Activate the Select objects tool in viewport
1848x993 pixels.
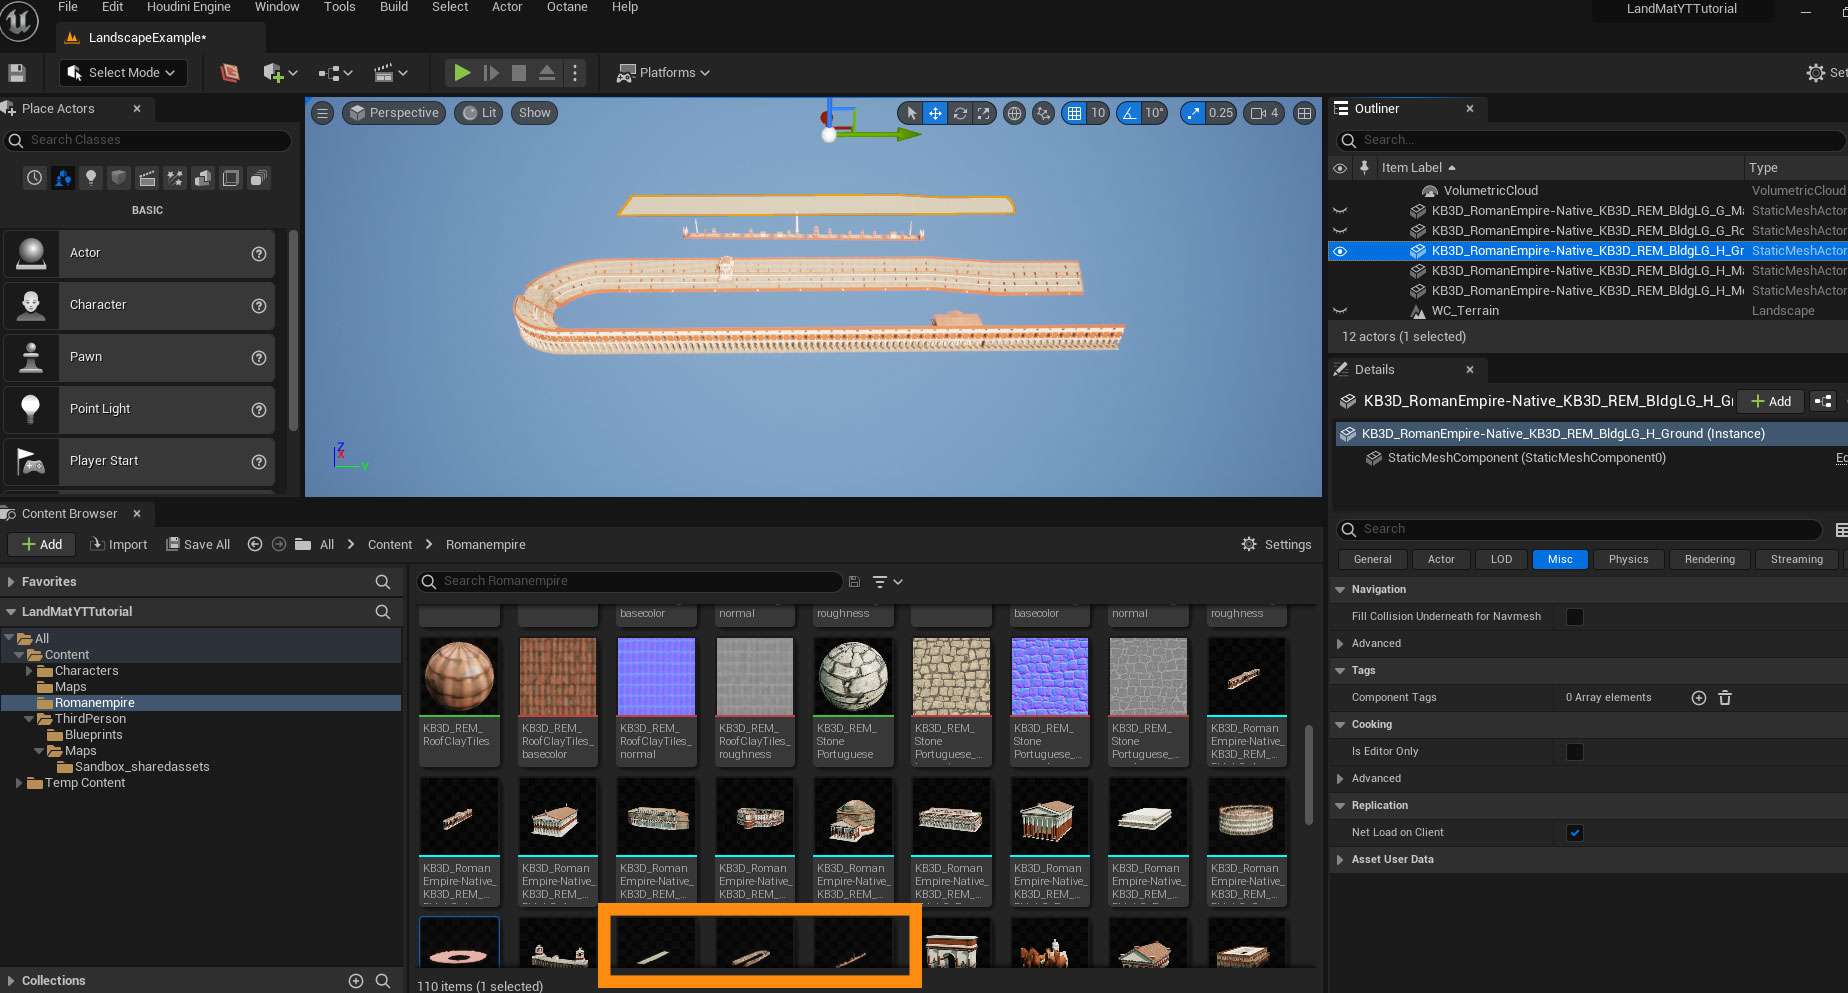pos(911,113)
